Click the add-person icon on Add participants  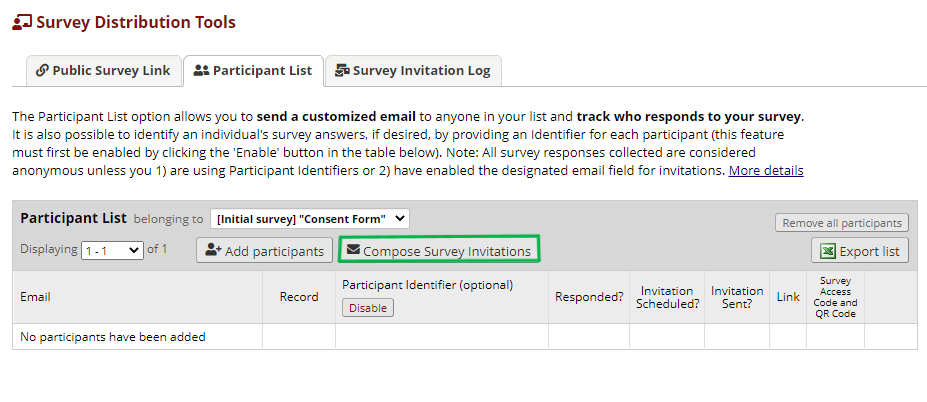[213, 251]
